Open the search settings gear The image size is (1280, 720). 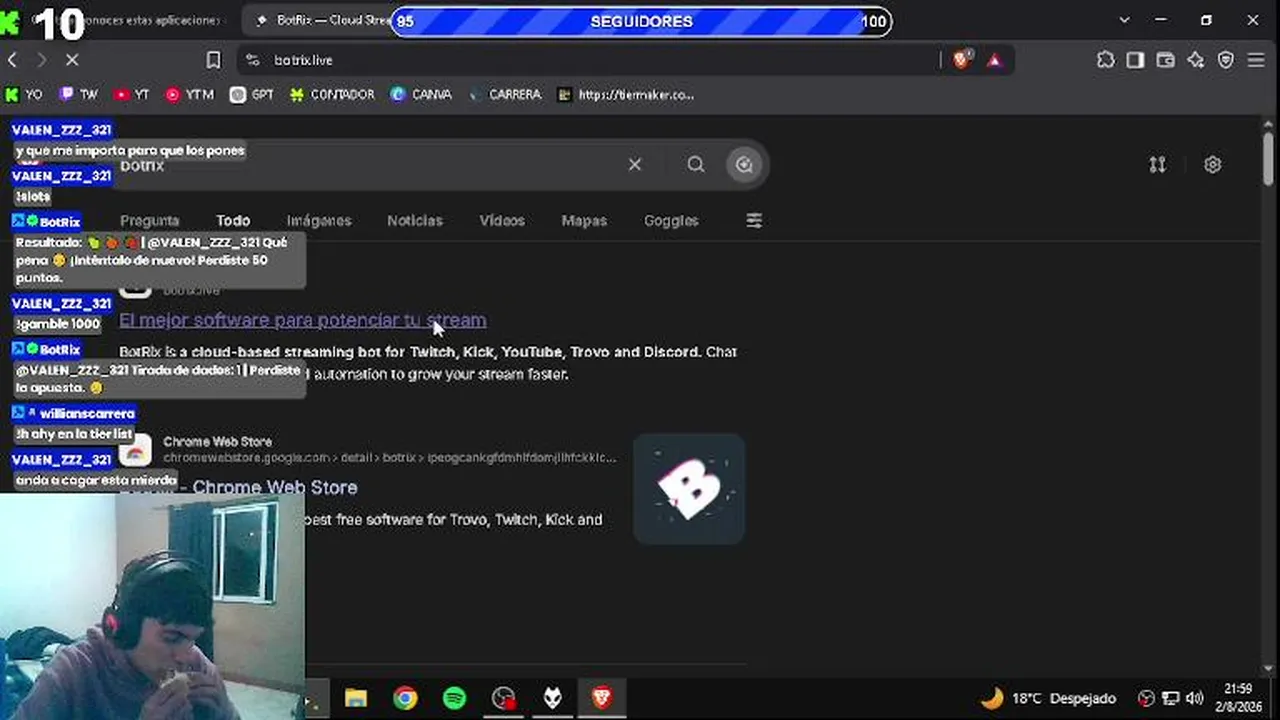pyautogui.click(x=1213, y=164)
